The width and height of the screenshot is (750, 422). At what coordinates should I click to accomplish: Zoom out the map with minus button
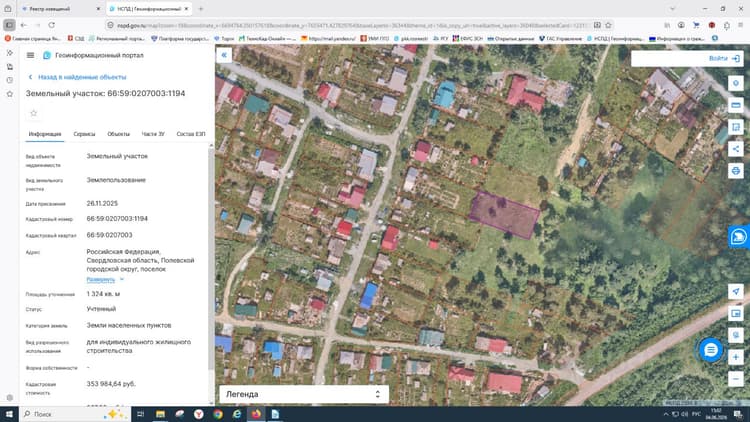click(736, 379)
